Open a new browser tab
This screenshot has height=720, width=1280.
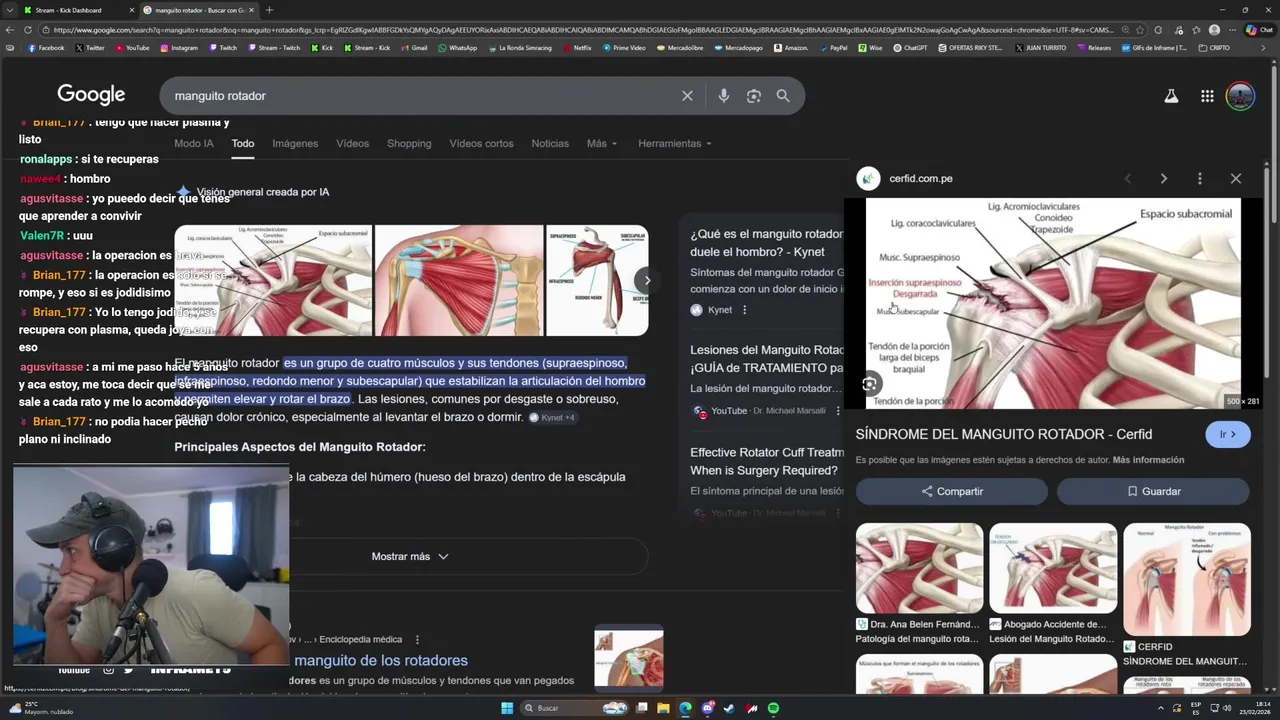coord(268,10)
